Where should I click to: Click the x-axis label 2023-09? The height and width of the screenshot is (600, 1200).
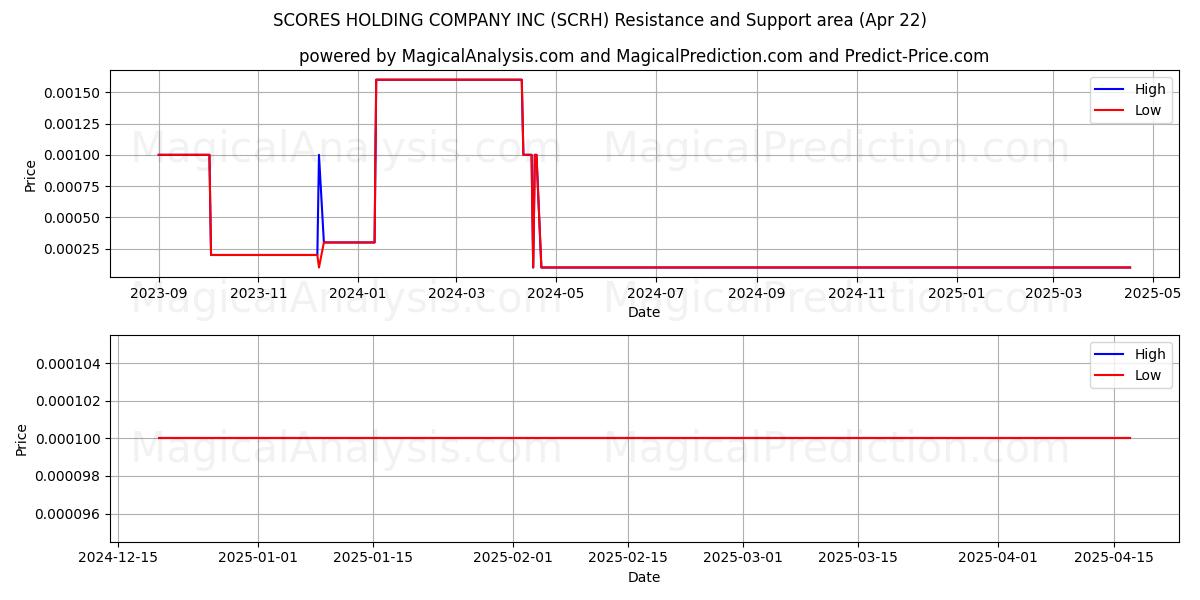tap(159, 293)
